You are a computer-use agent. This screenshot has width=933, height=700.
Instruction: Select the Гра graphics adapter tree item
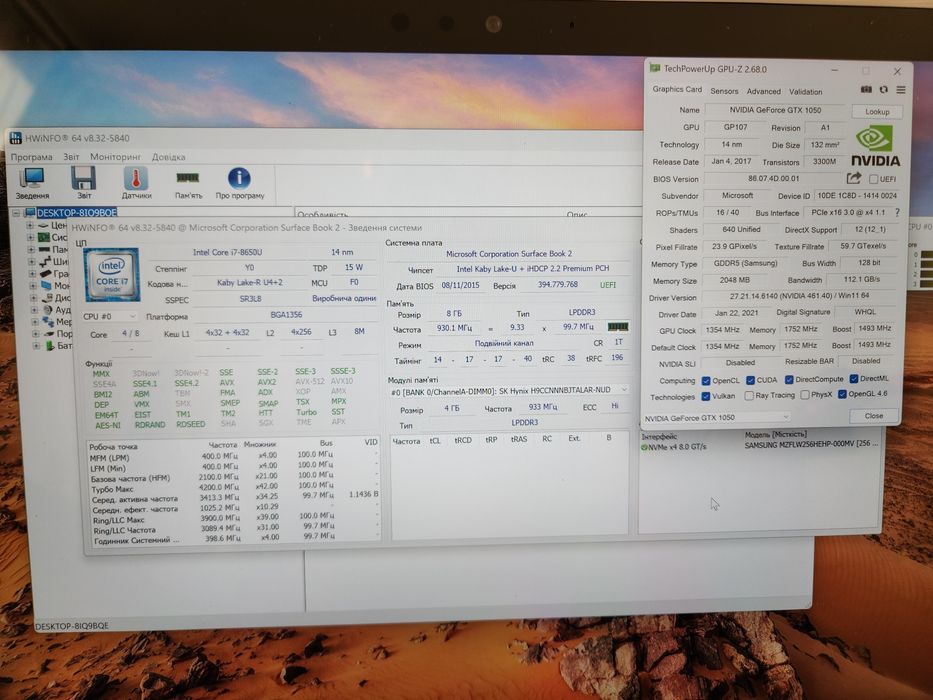pos(54,274)
